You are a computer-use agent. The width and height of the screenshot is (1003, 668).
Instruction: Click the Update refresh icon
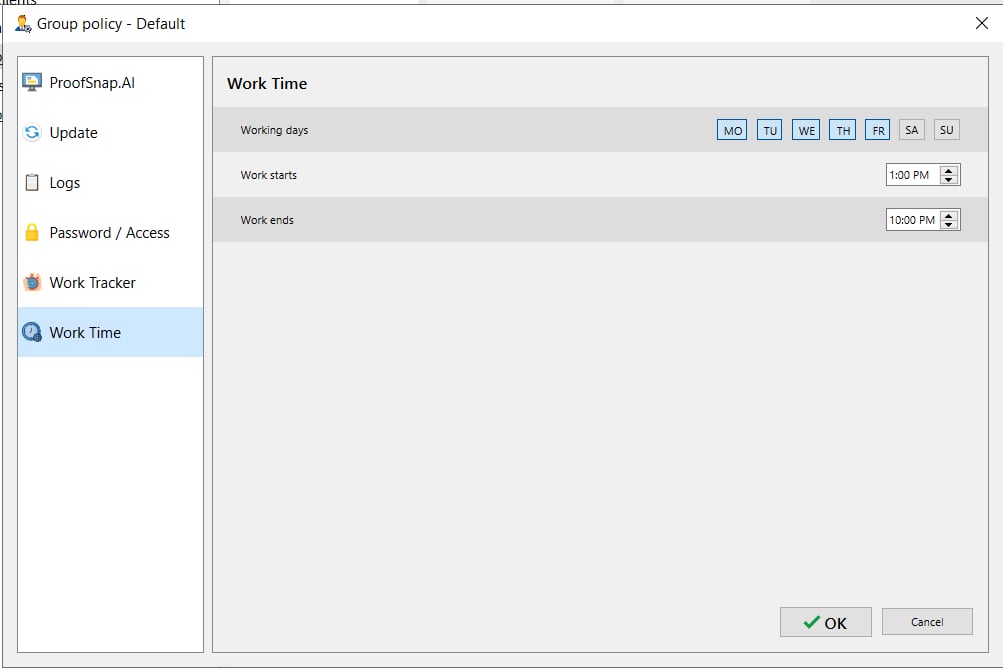pos(32,132)
